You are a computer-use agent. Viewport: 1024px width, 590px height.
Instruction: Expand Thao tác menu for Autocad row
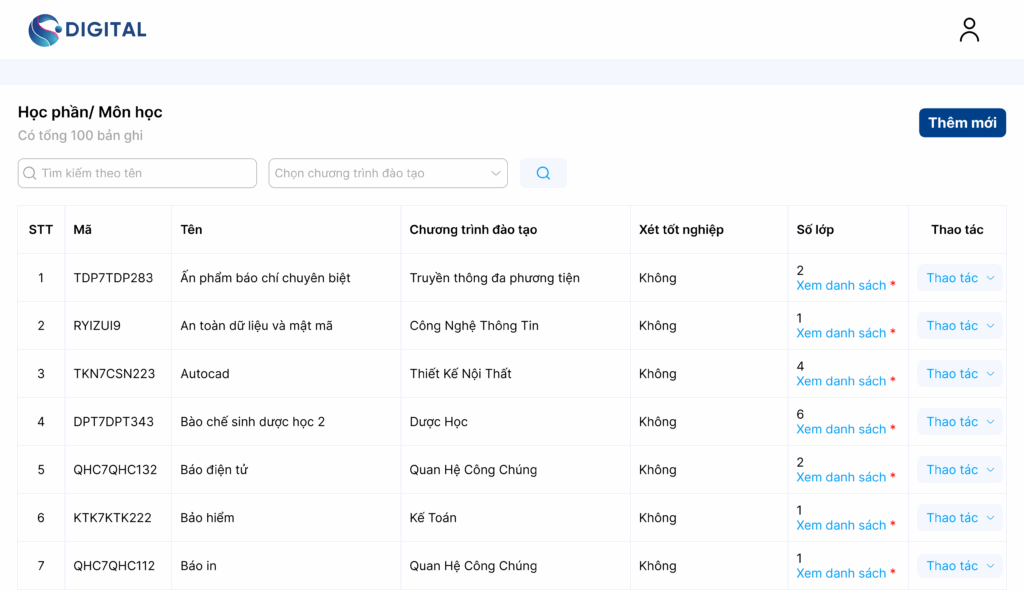(x=959, y=374)
